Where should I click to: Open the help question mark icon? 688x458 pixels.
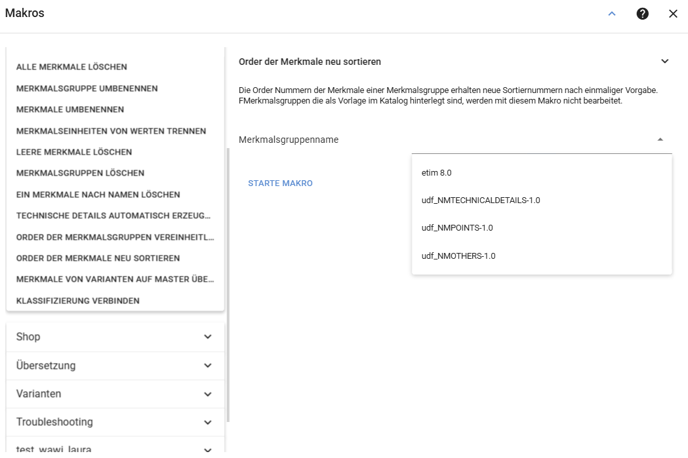point(642,14)
